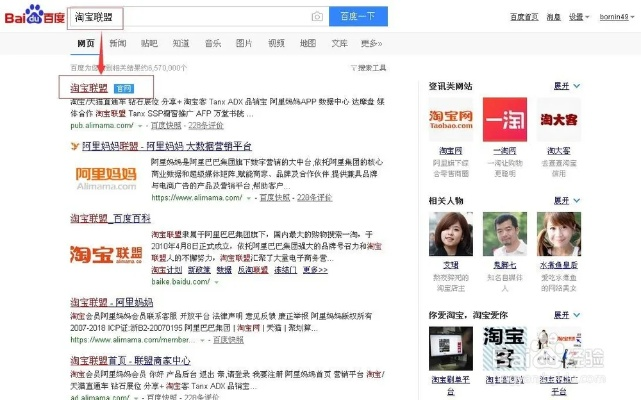Image resolution: width=641 pixels, height=400 pixels.
Task: Open 阿里妈妈联盟 大数据营销平台 result
Action: point(167,146)
